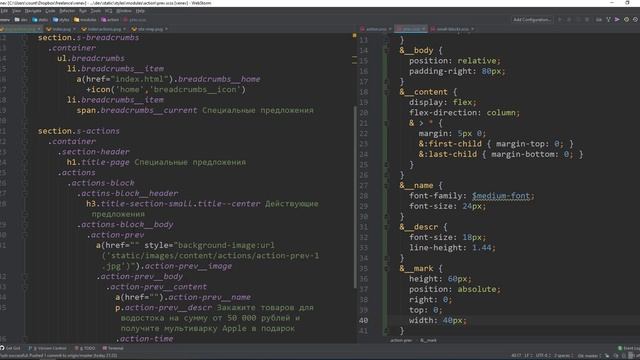640x360 pixels.
Task: Select the 'modules' breadcrumb folder
Action: pyautogui.click(x=85, y=20)
